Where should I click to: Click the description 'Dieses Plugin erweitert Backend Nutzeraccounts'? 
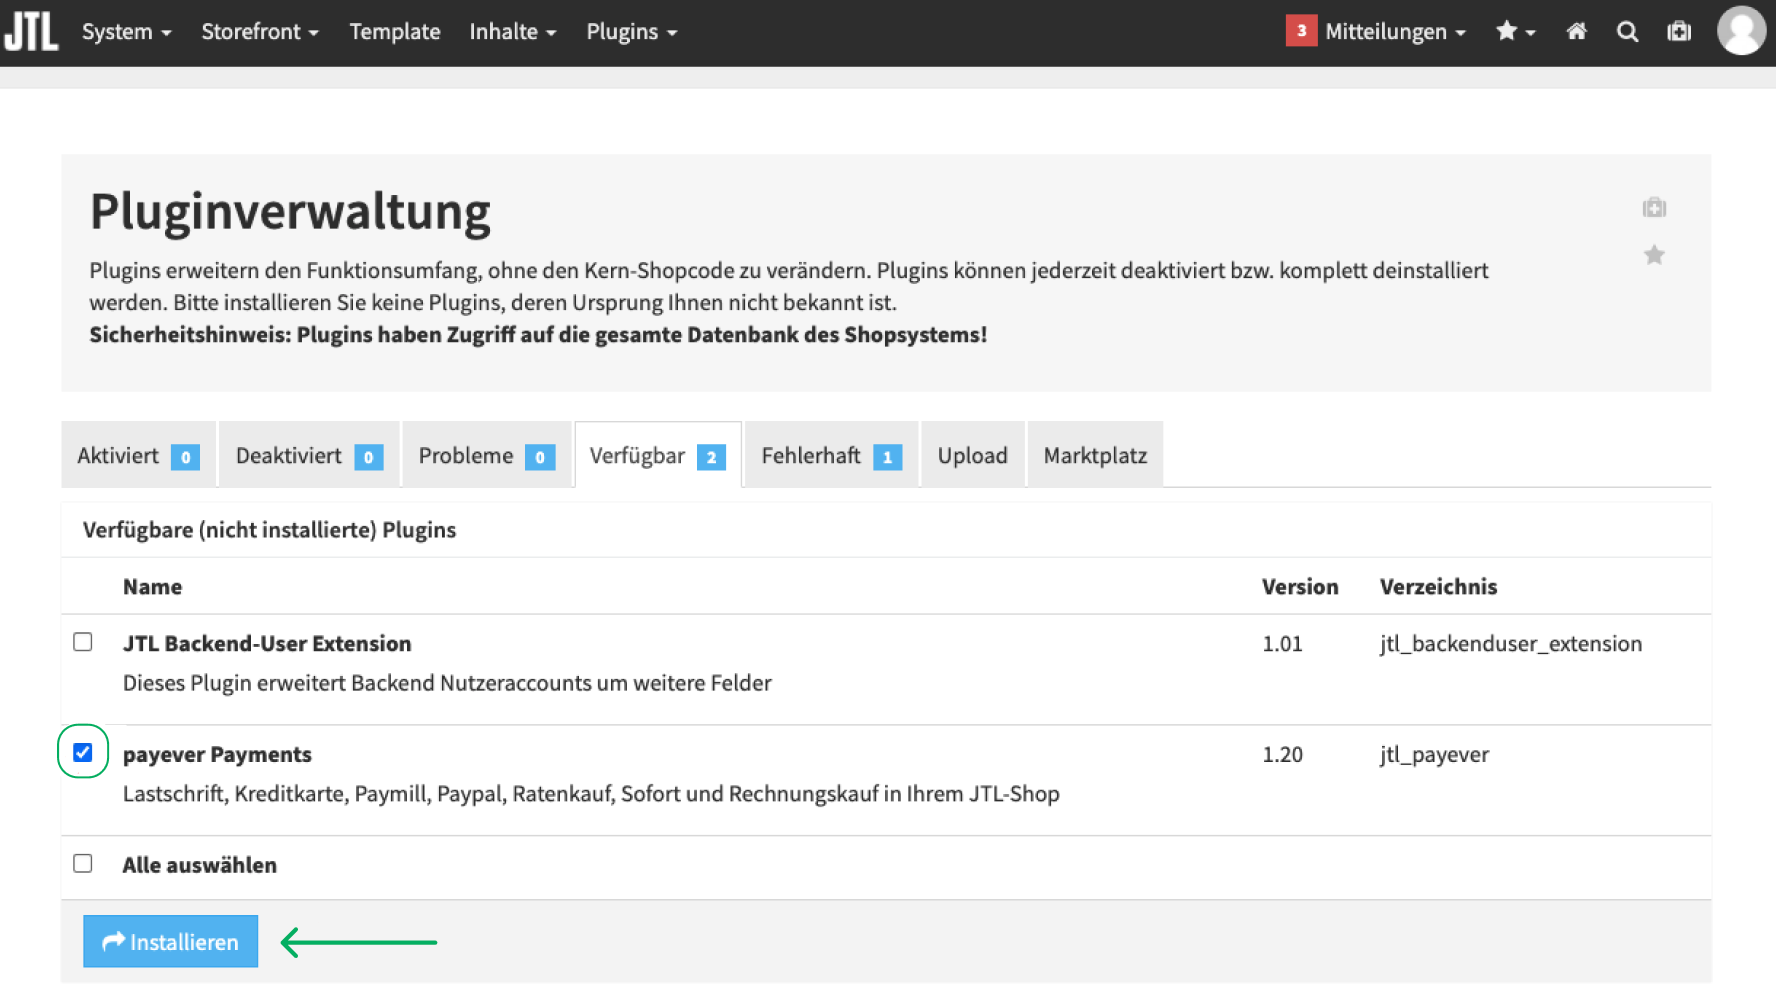447,683
